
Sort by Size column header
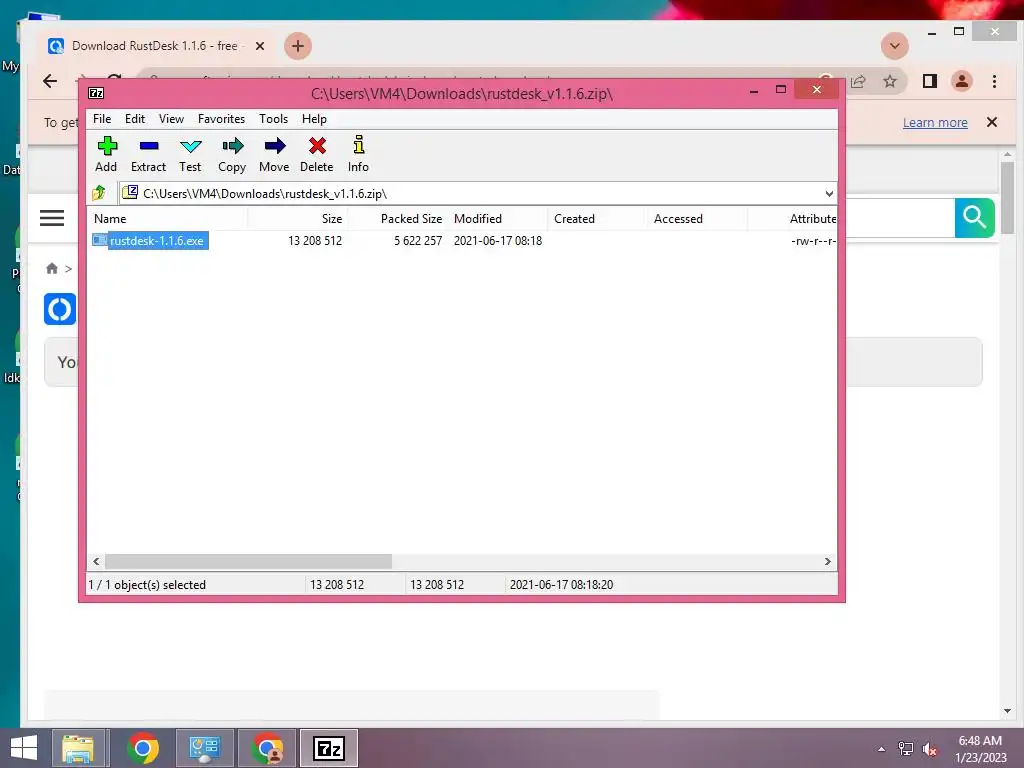click(x=297, y=219)
